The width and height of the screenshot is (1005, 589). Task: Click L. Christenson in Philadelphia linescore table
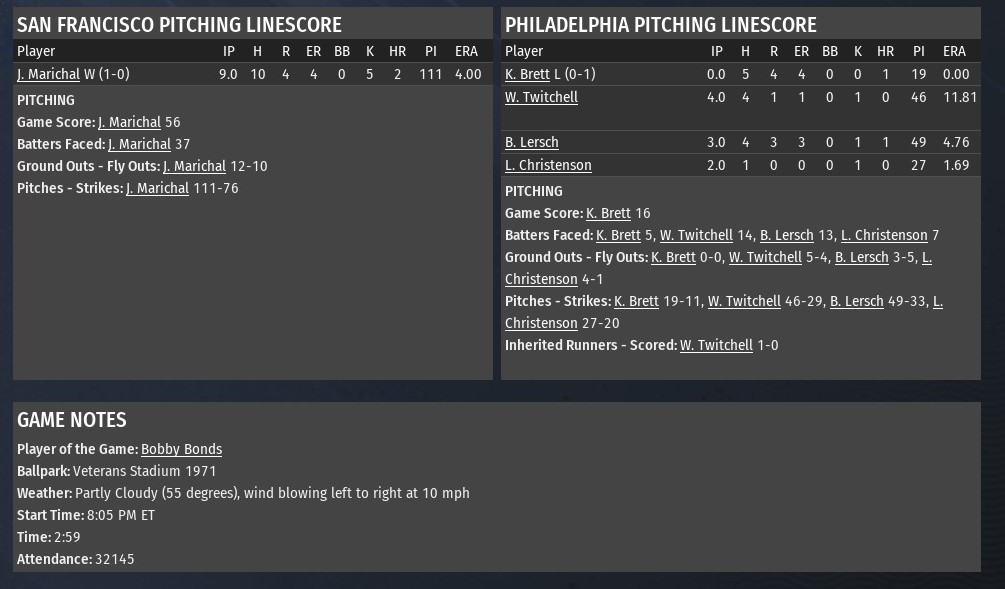pos(548,165)
